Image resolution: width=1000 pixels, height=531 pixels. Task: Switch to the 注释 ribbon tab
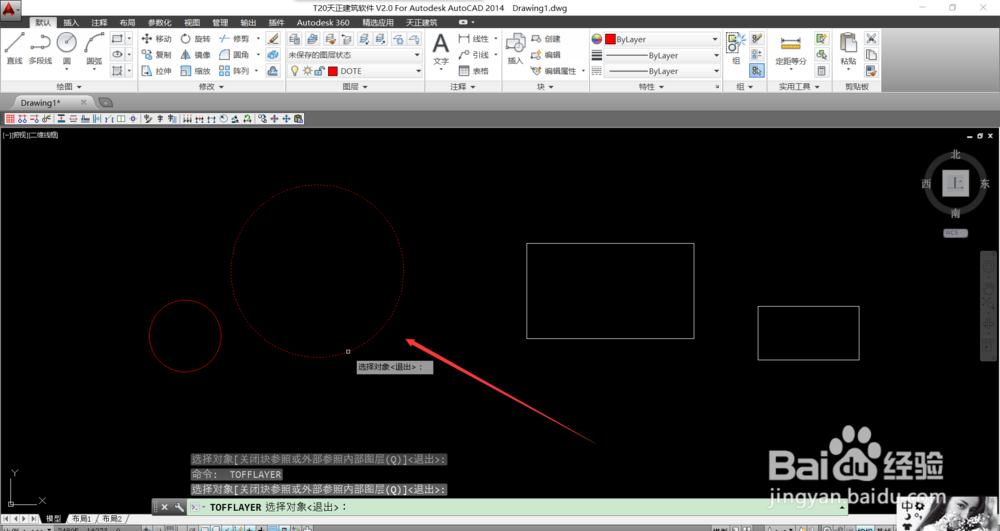click(x=99, y=22)
